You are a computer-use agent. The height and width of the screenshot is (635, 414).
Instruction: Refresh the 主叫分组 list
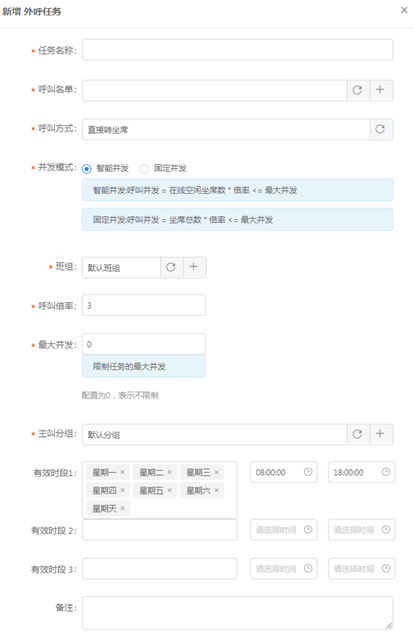click(357, 434)
